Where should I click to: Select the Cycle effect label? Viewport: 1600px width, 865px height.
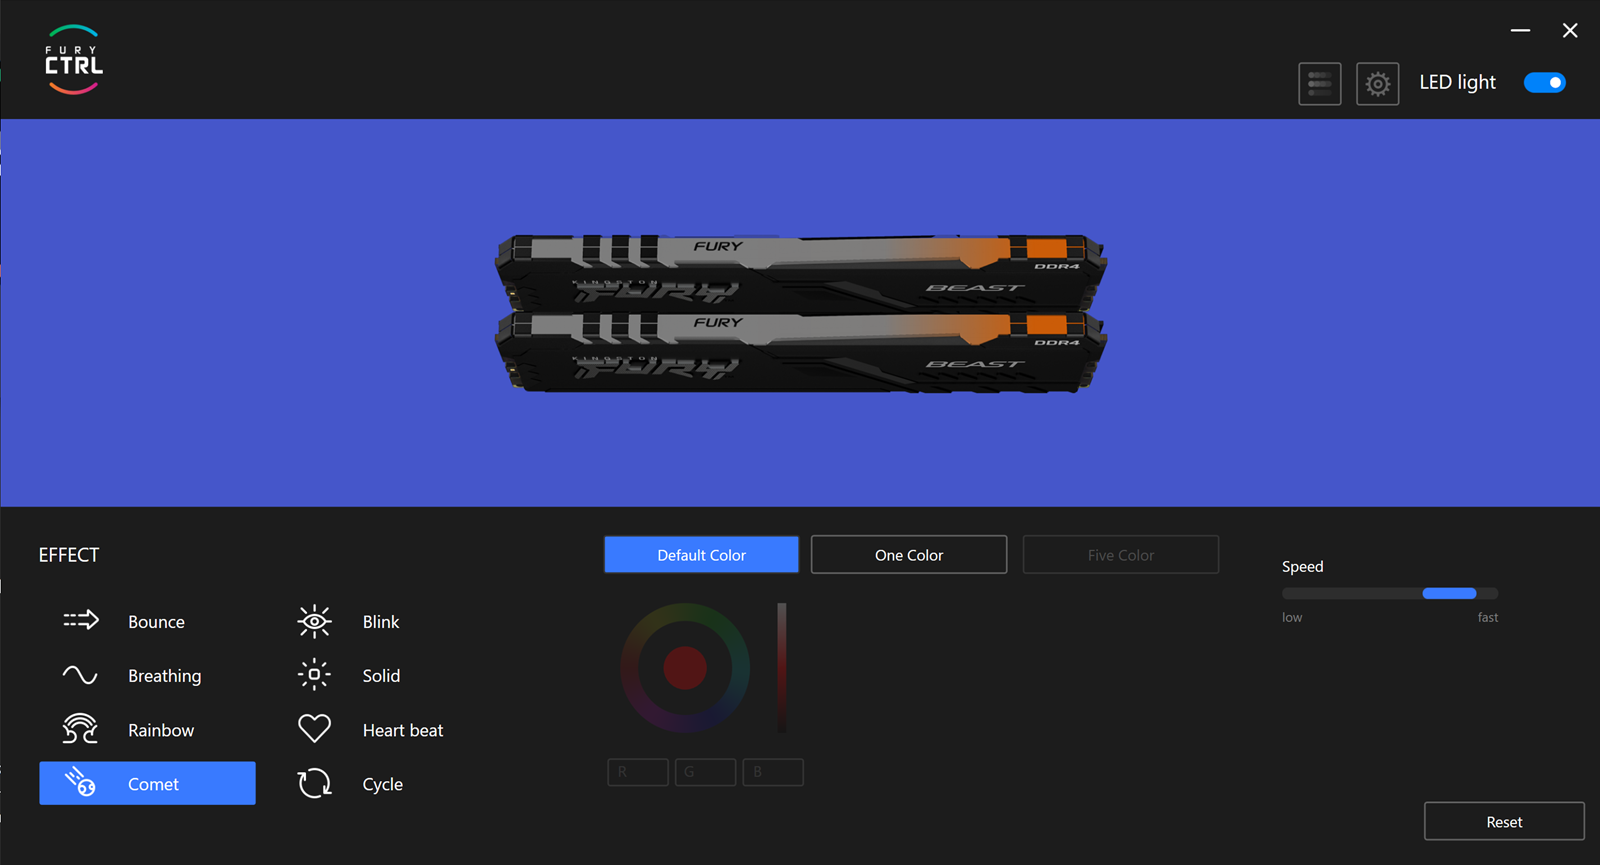(383, 785)
